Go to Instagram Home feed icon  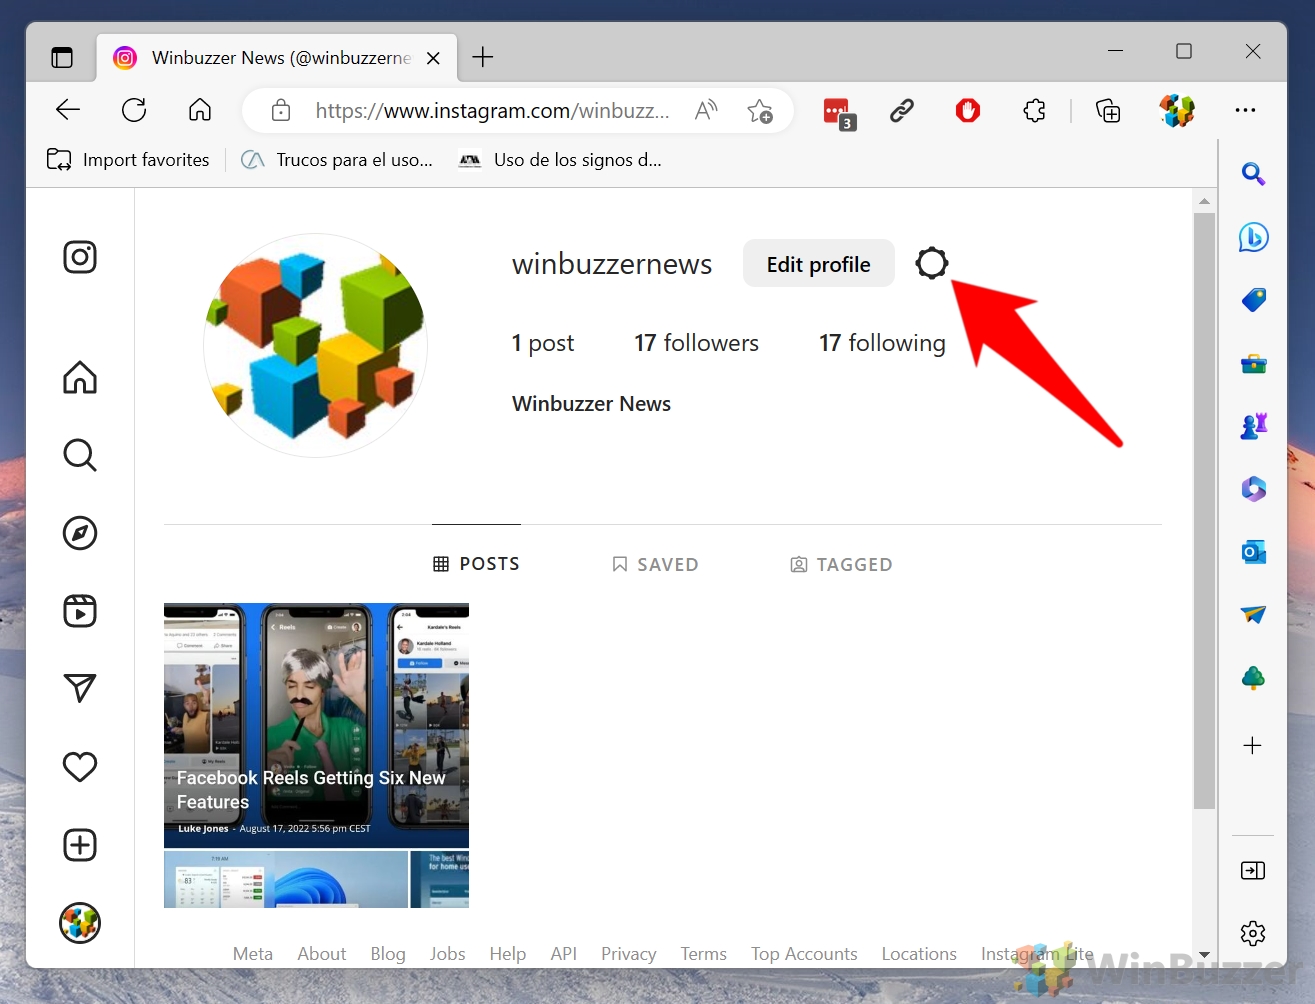(80, 377)
